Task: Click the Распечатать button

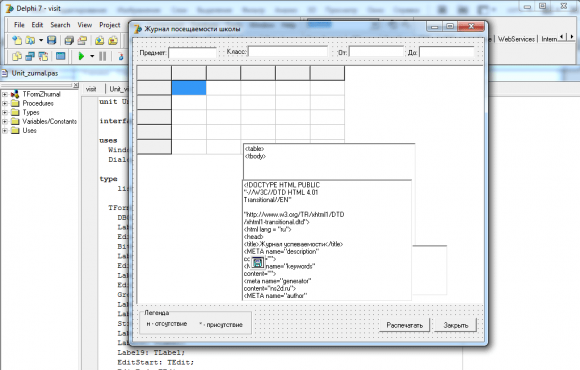Action: pyautogui.click(x=405, y=325)
